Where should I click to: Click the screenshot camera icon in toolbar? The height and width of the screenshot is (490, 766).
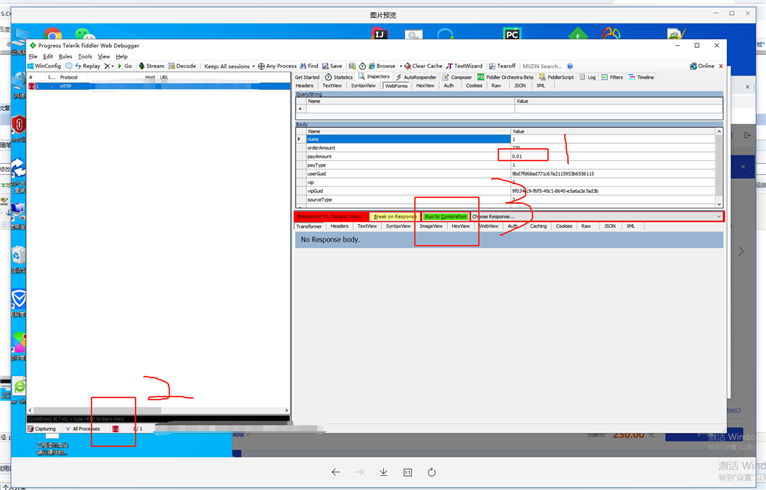point(352,66)
